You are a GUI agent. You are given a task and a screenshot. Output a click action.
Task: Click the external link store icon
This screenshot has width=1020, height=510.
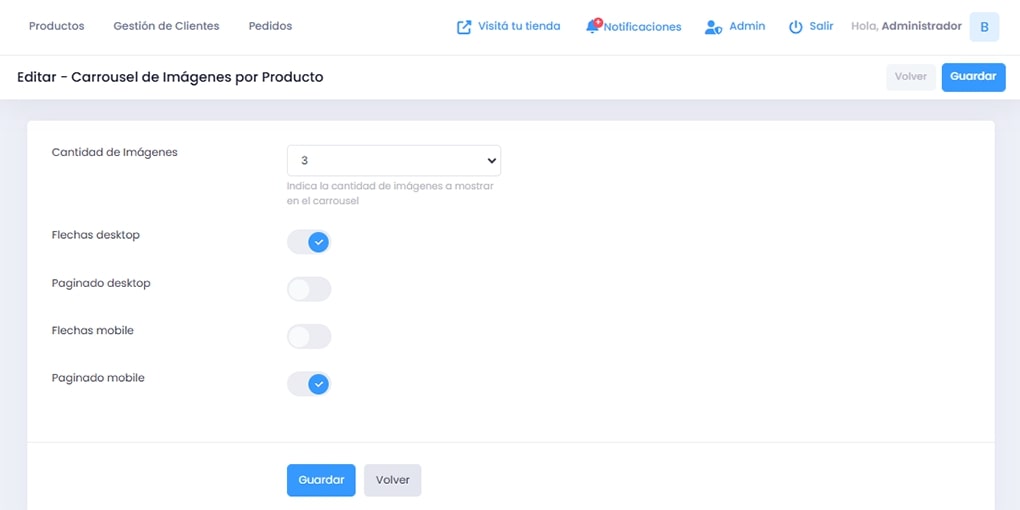464,27
